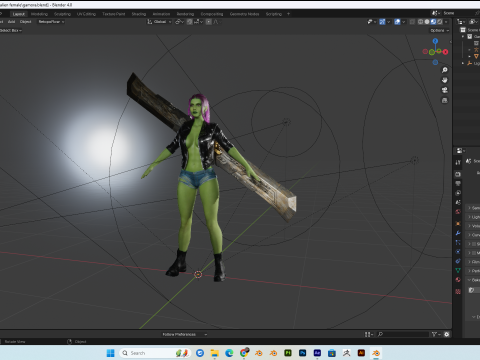This screenshot has height=360, width=480.
Task: Switch to material preview shading
Action: point(433,22)
